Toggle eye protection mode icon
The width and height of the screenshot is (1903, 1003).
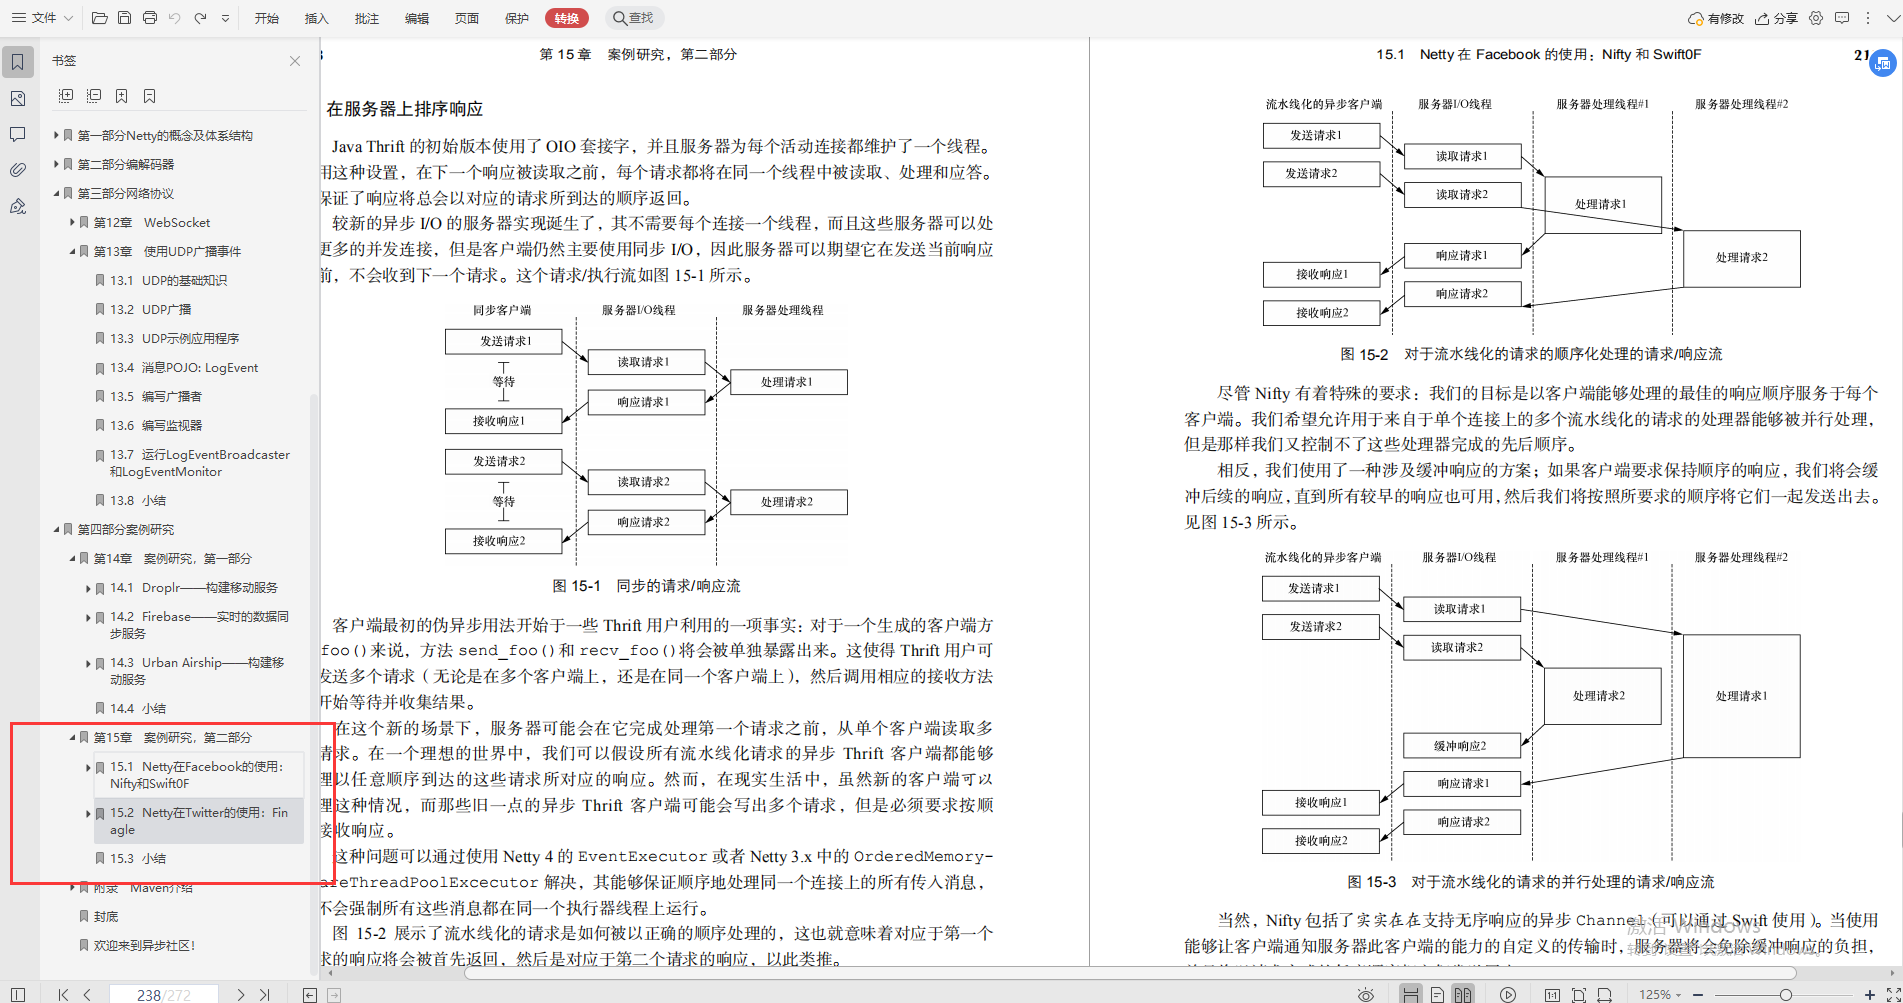(1366, 995)
